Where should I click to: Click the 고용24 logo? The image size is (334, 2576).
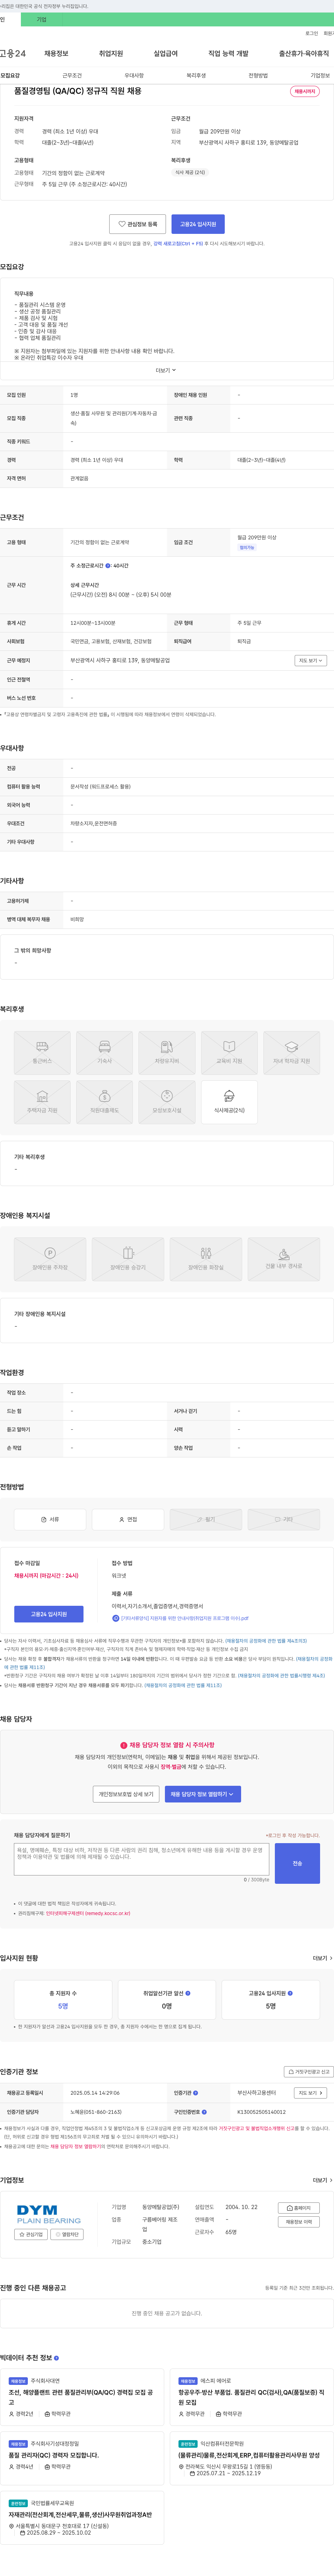(13, 53)
